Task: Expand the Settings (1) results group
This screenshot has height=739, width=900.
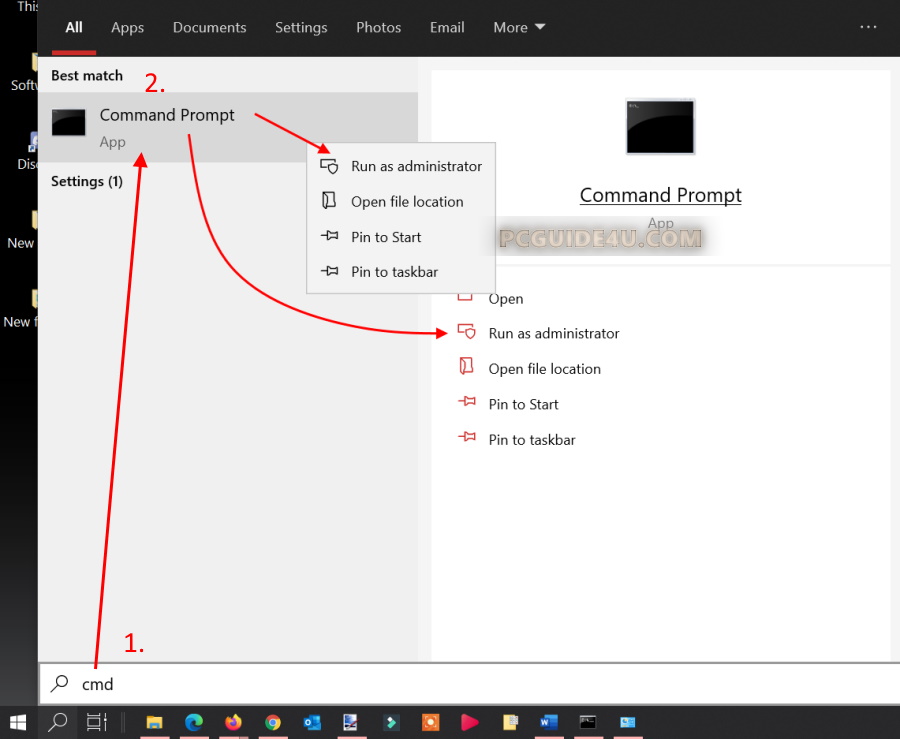Action: pos(87,181)
